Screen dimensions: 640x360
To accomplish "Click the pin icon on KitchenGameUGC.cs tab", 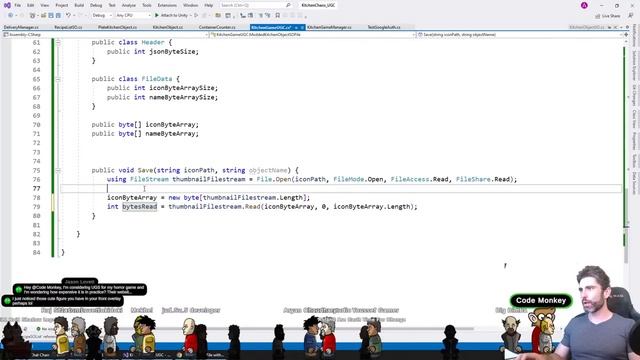I will tap(296, 27).
